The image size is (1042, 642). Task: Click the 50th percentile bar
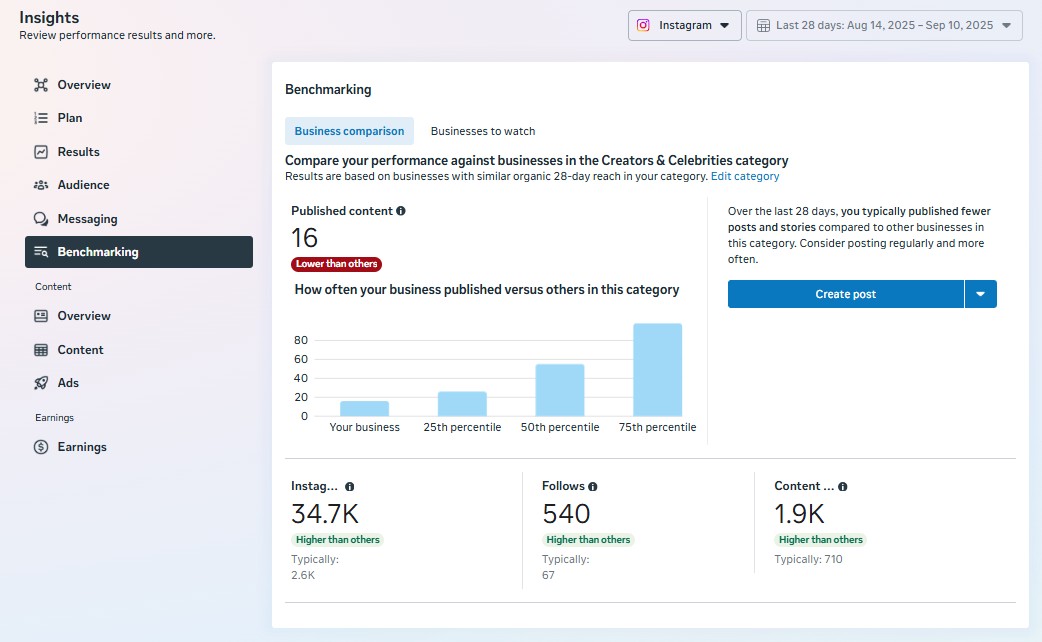click(x=560, y=390)
